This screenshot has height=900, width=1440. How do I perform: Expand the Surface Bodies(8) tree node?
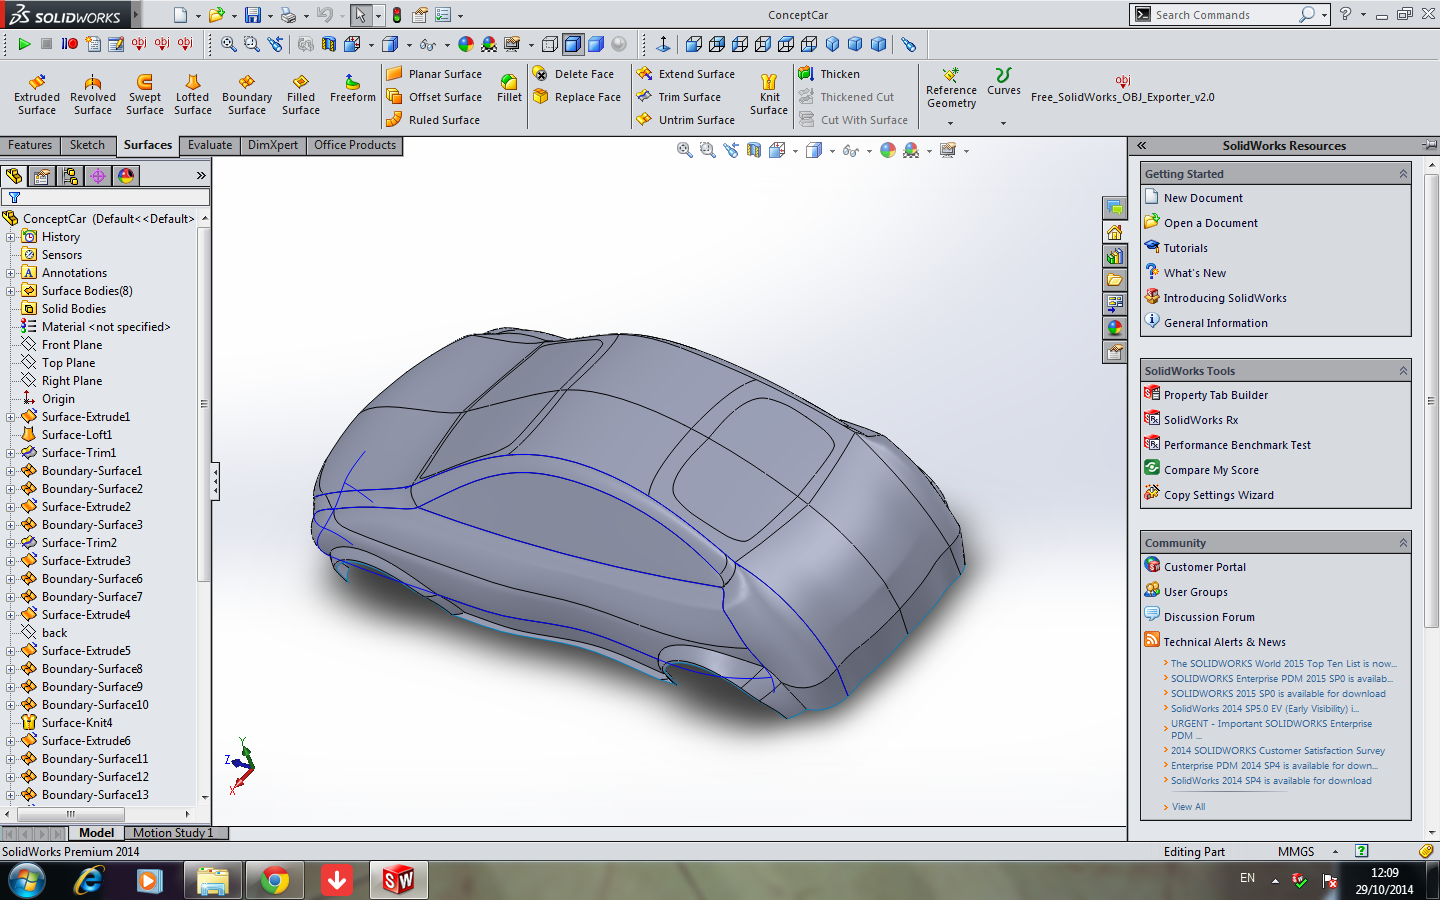pos(11,291)
